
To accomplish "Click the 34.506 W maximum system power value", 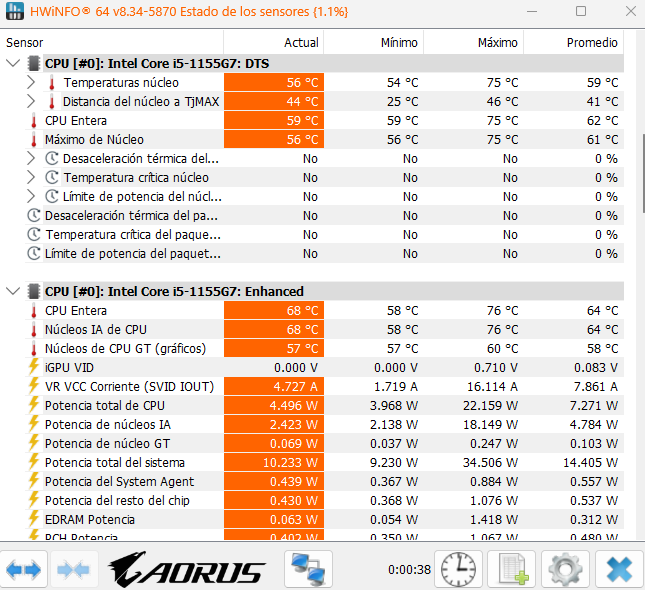I will point(490,462).
